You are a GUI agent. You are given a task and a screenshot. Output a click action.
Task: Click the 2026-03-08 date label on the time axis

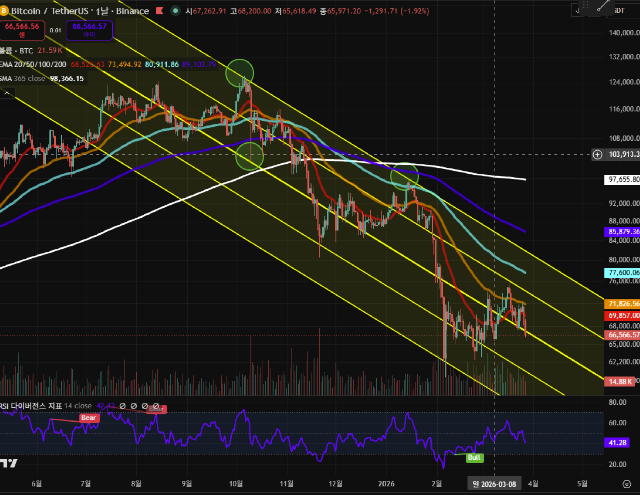tap(494, 484)
